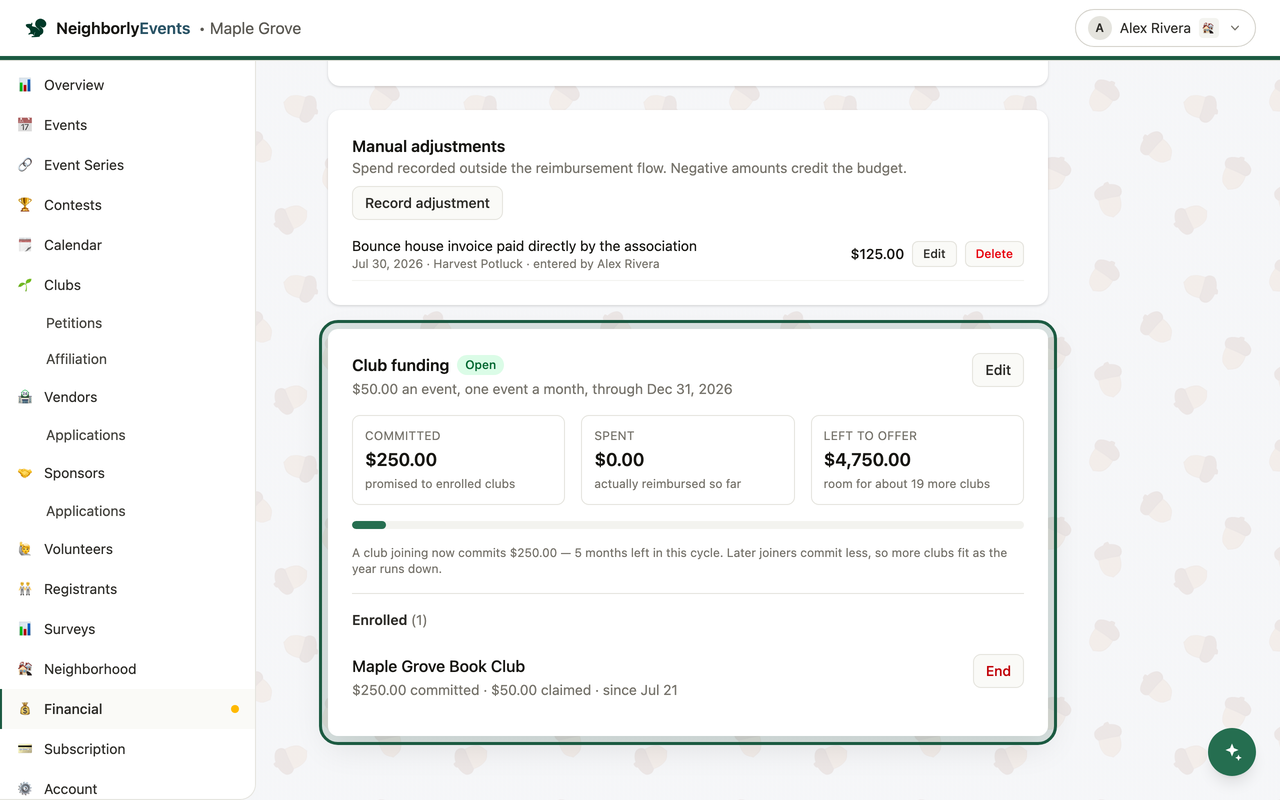Click the Record adjustment button

point(427,203)
